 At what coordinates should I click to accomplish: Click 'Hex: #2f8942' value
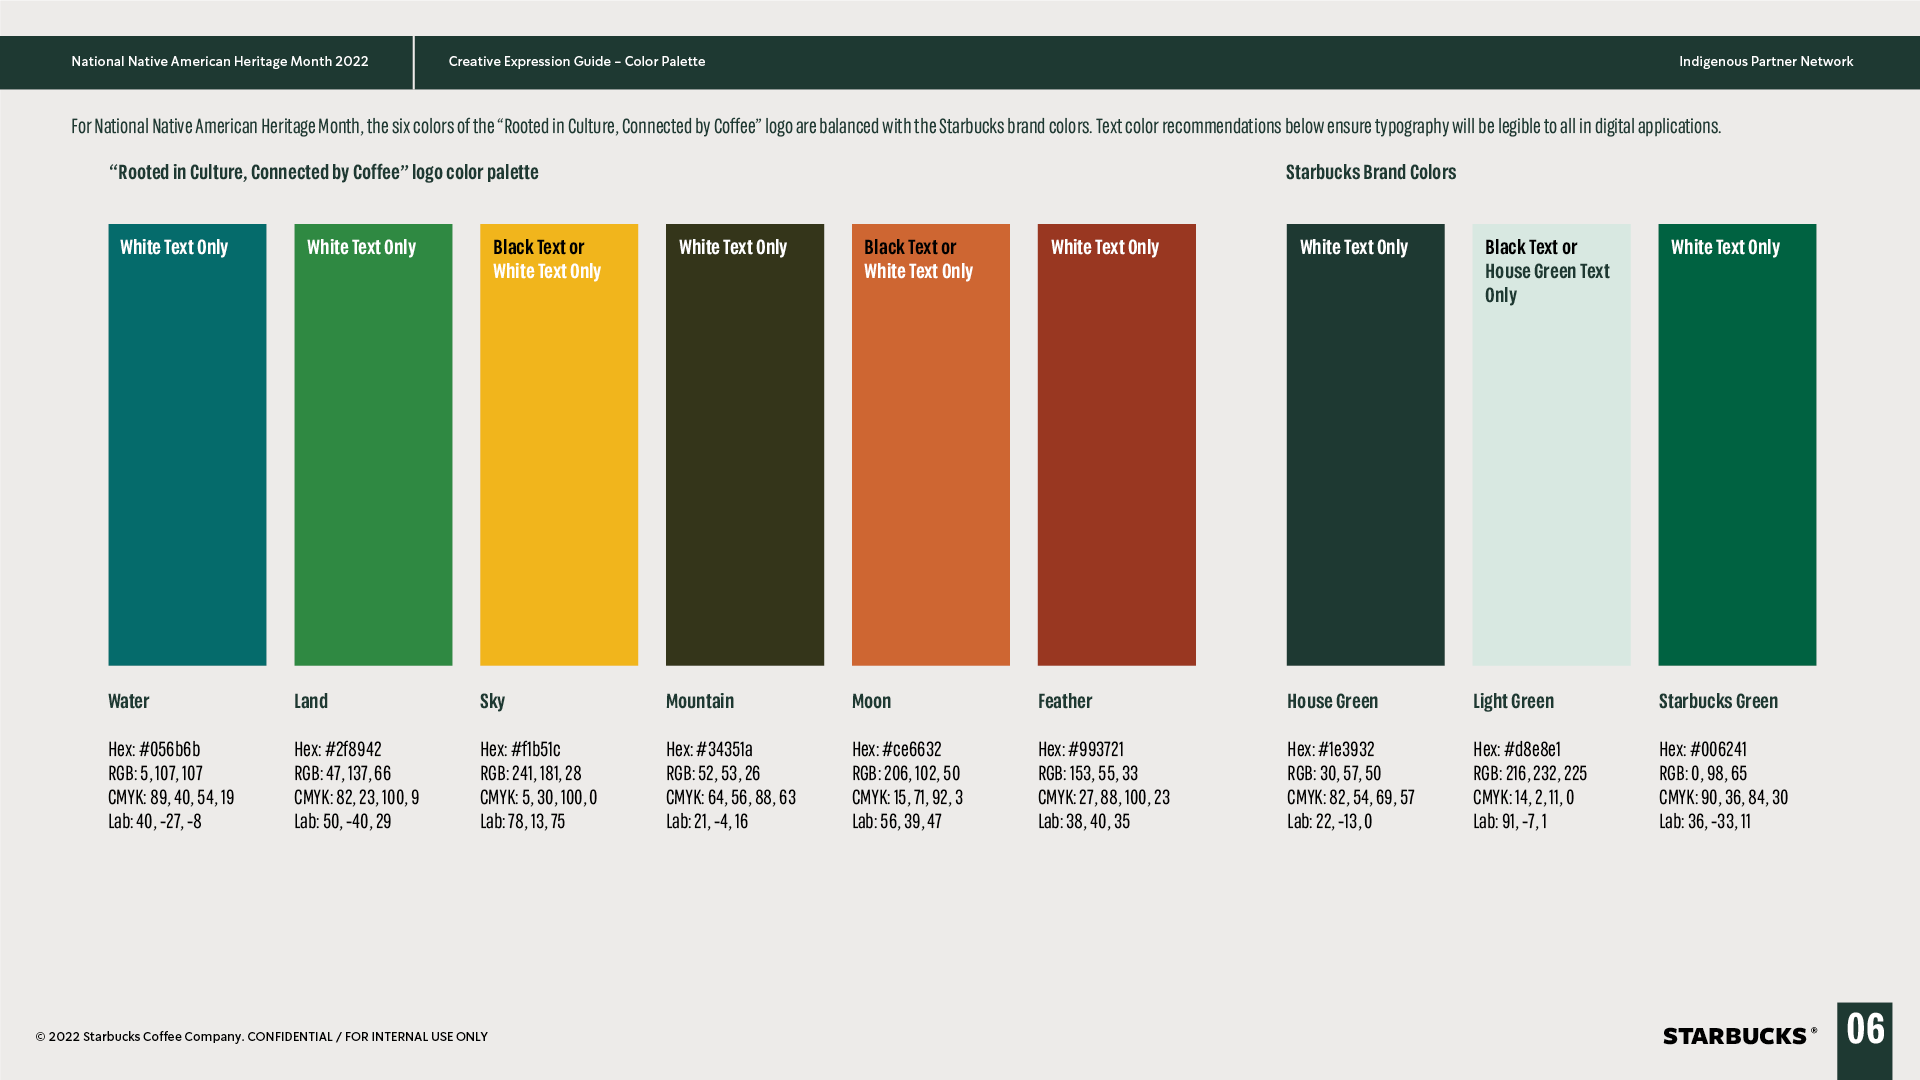point(338,749)
